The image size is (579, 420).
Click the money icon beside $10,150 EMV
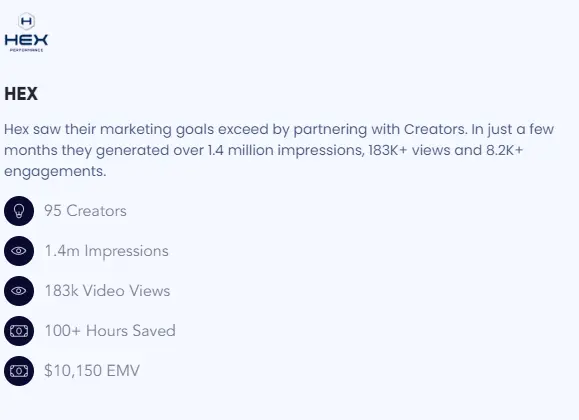19,371
